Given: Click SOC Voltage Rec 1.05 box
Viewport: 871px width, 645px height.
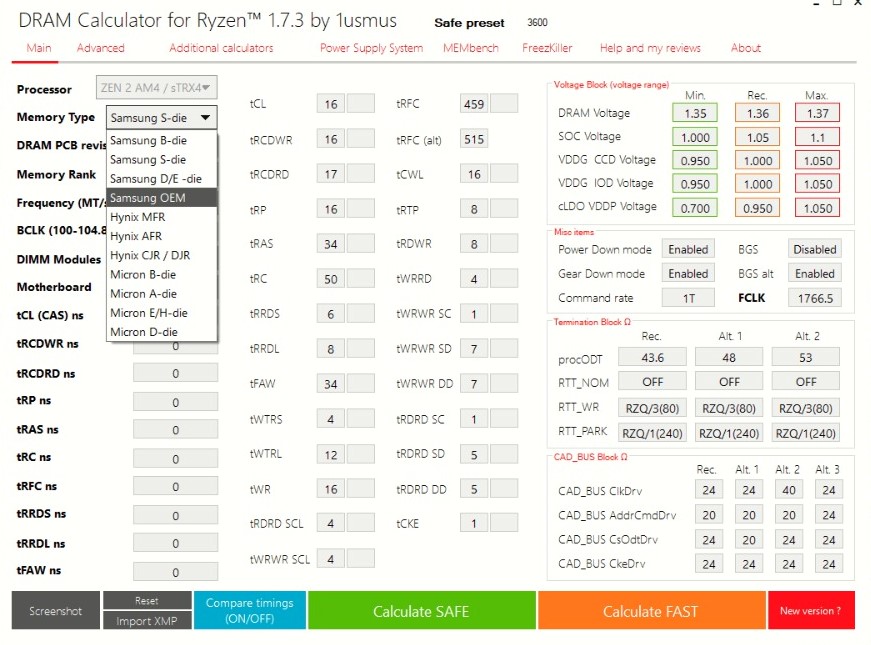Looking at the screenshot, I should point(758,137).
